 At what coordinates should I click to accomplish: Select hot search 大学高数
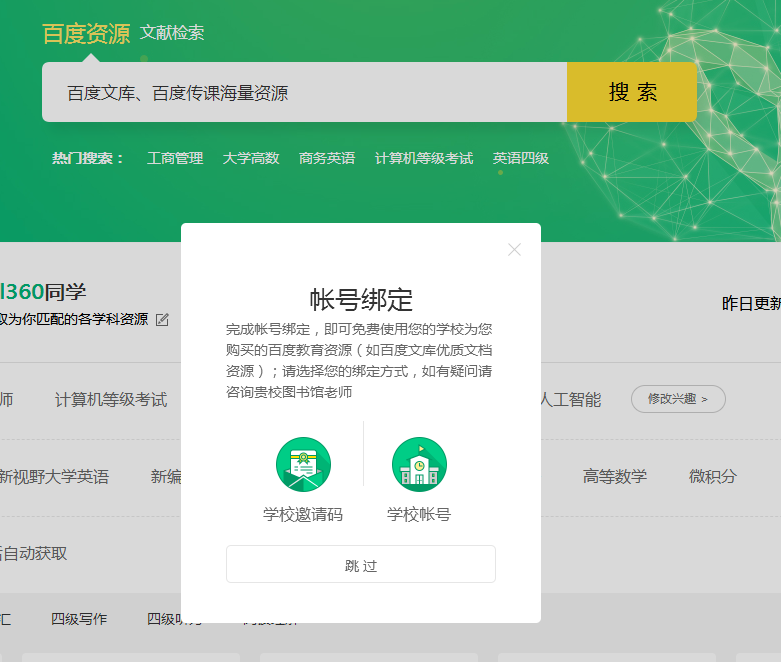coord(251,158)
